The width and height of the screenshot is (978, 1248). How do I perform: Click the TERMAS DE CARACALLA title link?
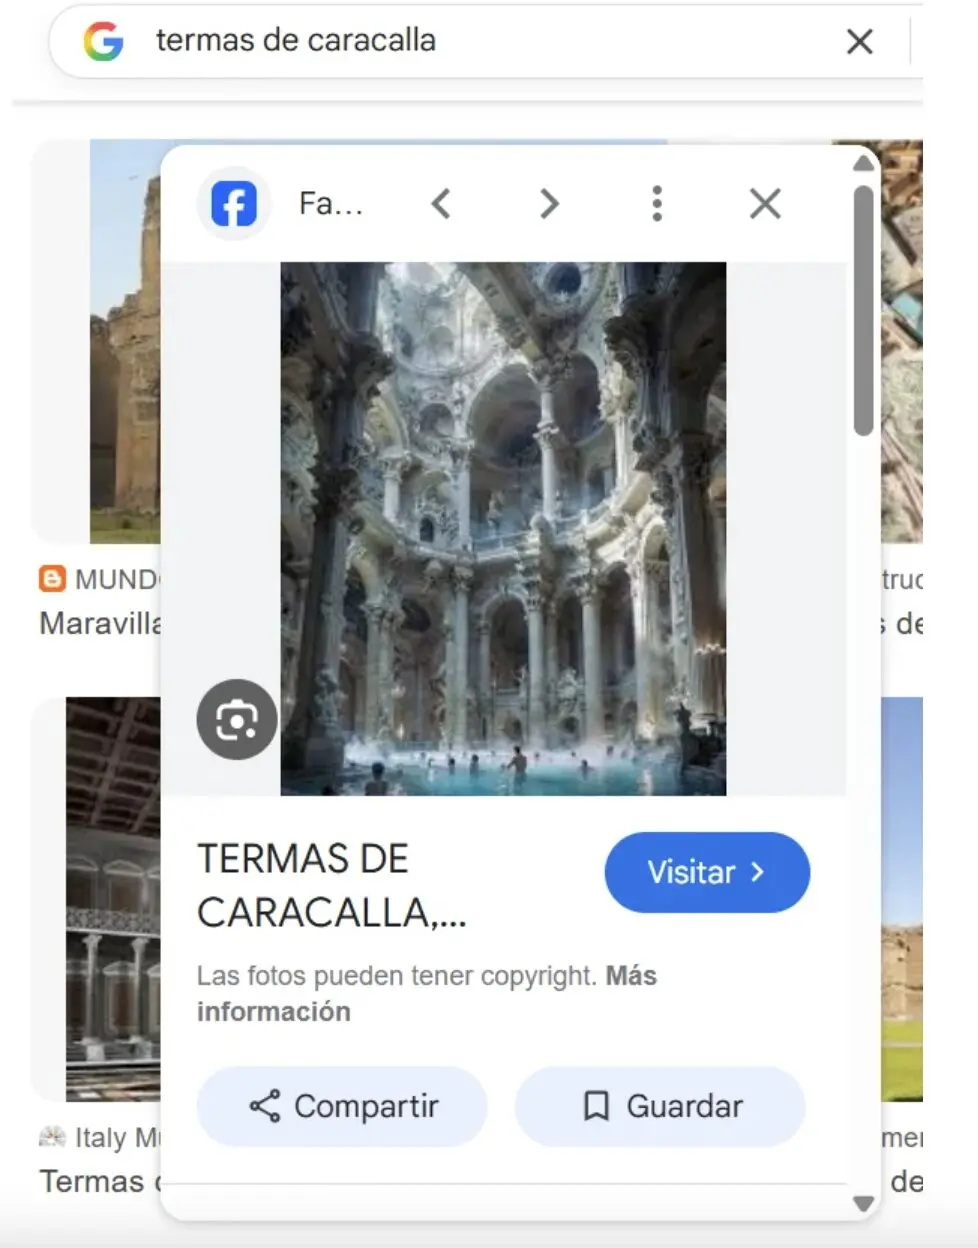[x=331, y=885]
